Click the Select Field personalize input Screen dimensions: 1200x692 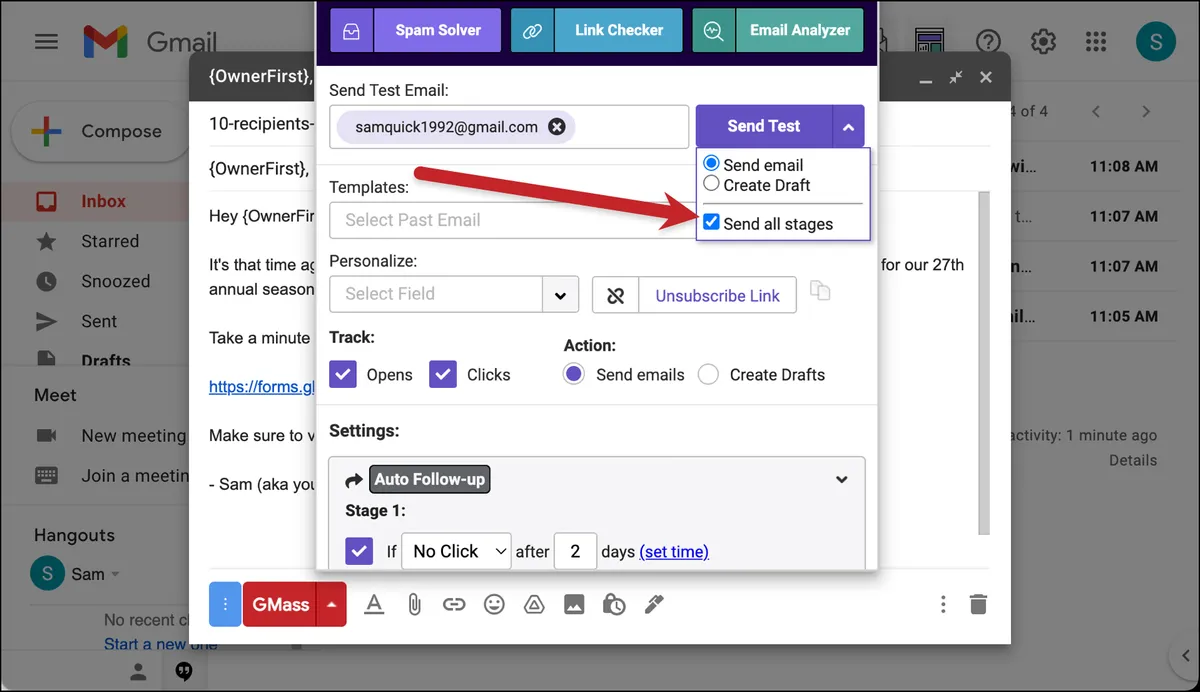point(436,294)
